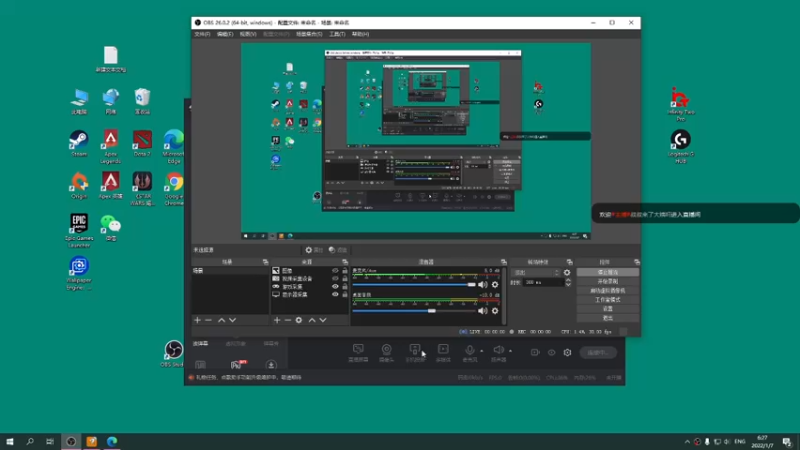This screenshot has height=450, width=800.
Task: Toggle the lock on the Image source
Action: tap(345, 270)
